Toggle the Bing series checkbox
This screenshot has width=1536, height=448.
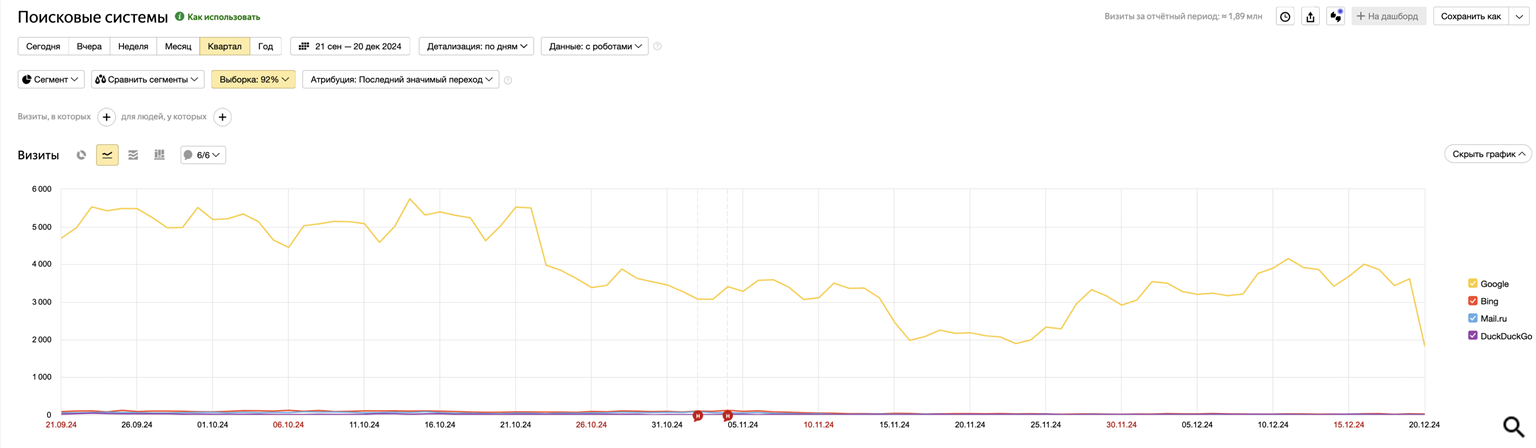click(1473, 301)
